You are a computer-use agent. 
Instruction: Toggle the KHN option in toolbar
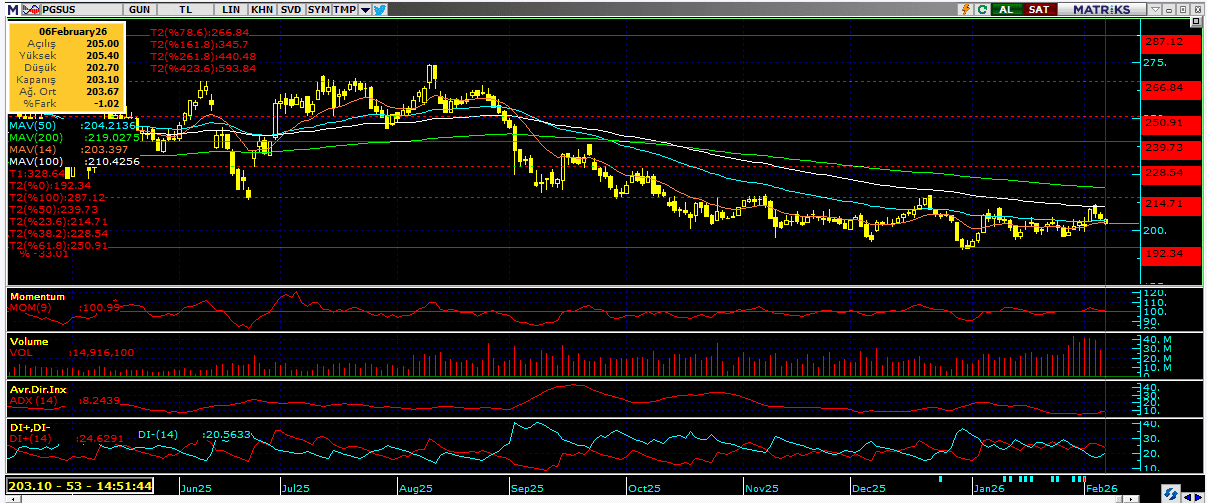pyautogui.click(x=262, y=9)
